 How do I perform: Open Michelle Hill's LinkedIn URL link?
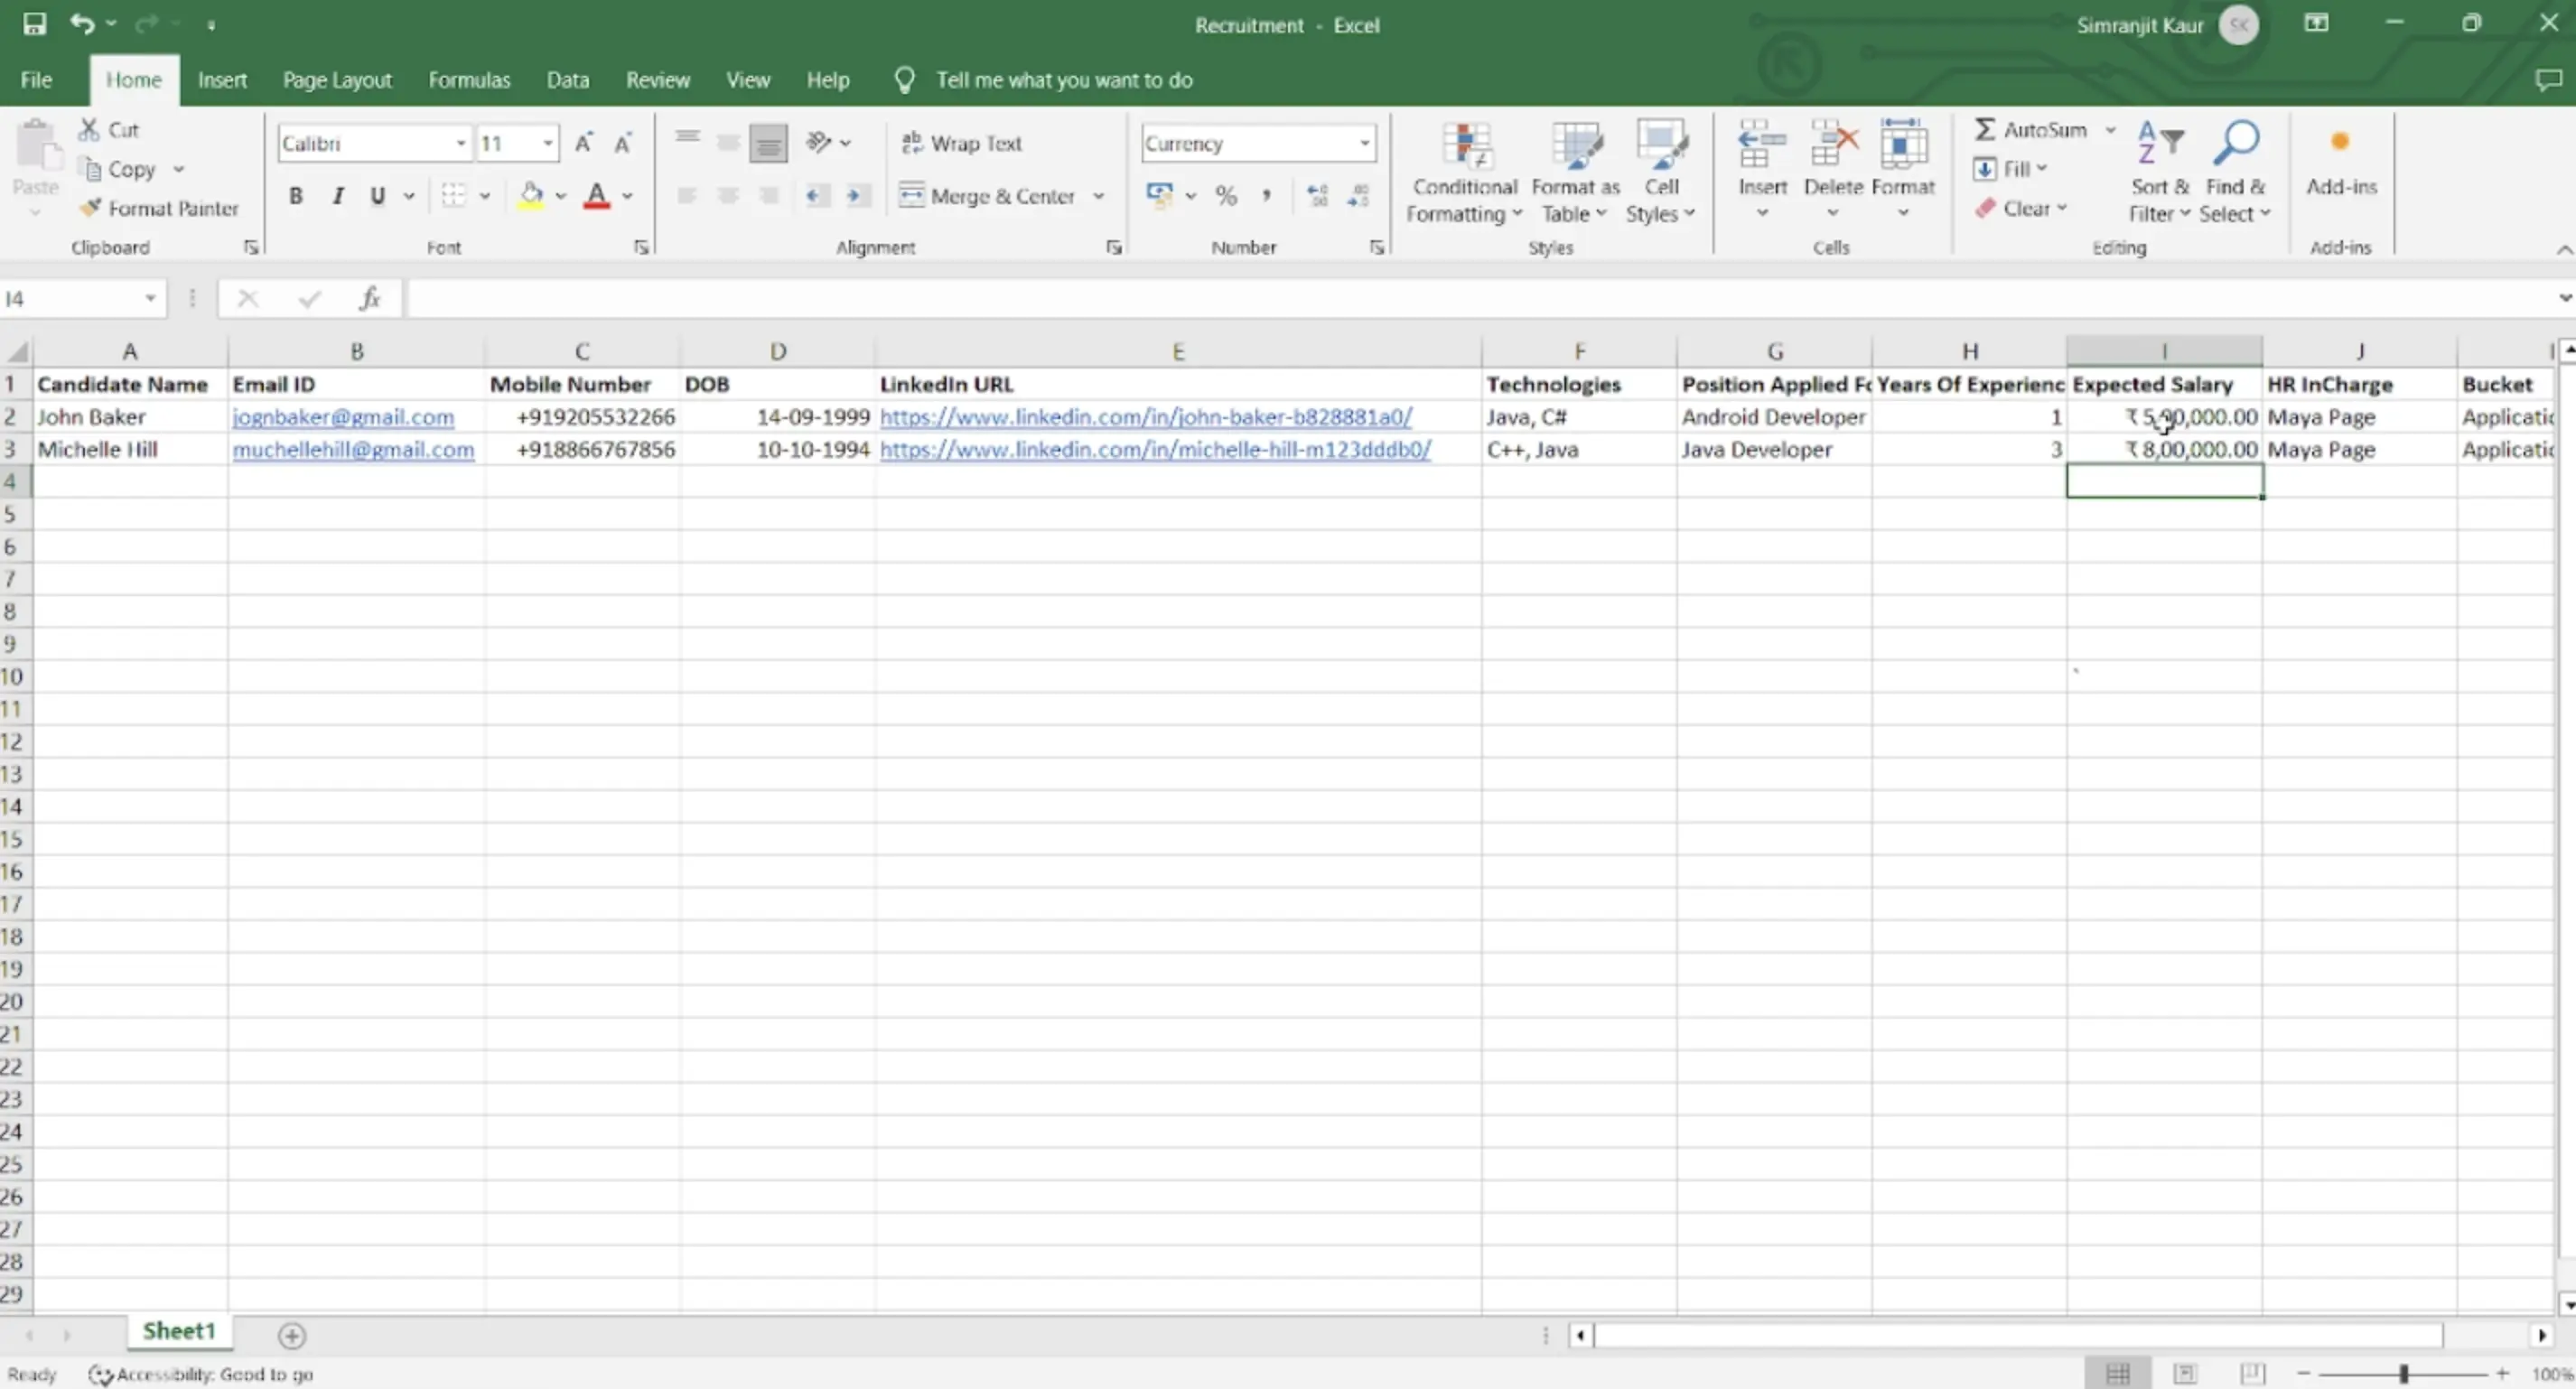[x=1155, y=450]
